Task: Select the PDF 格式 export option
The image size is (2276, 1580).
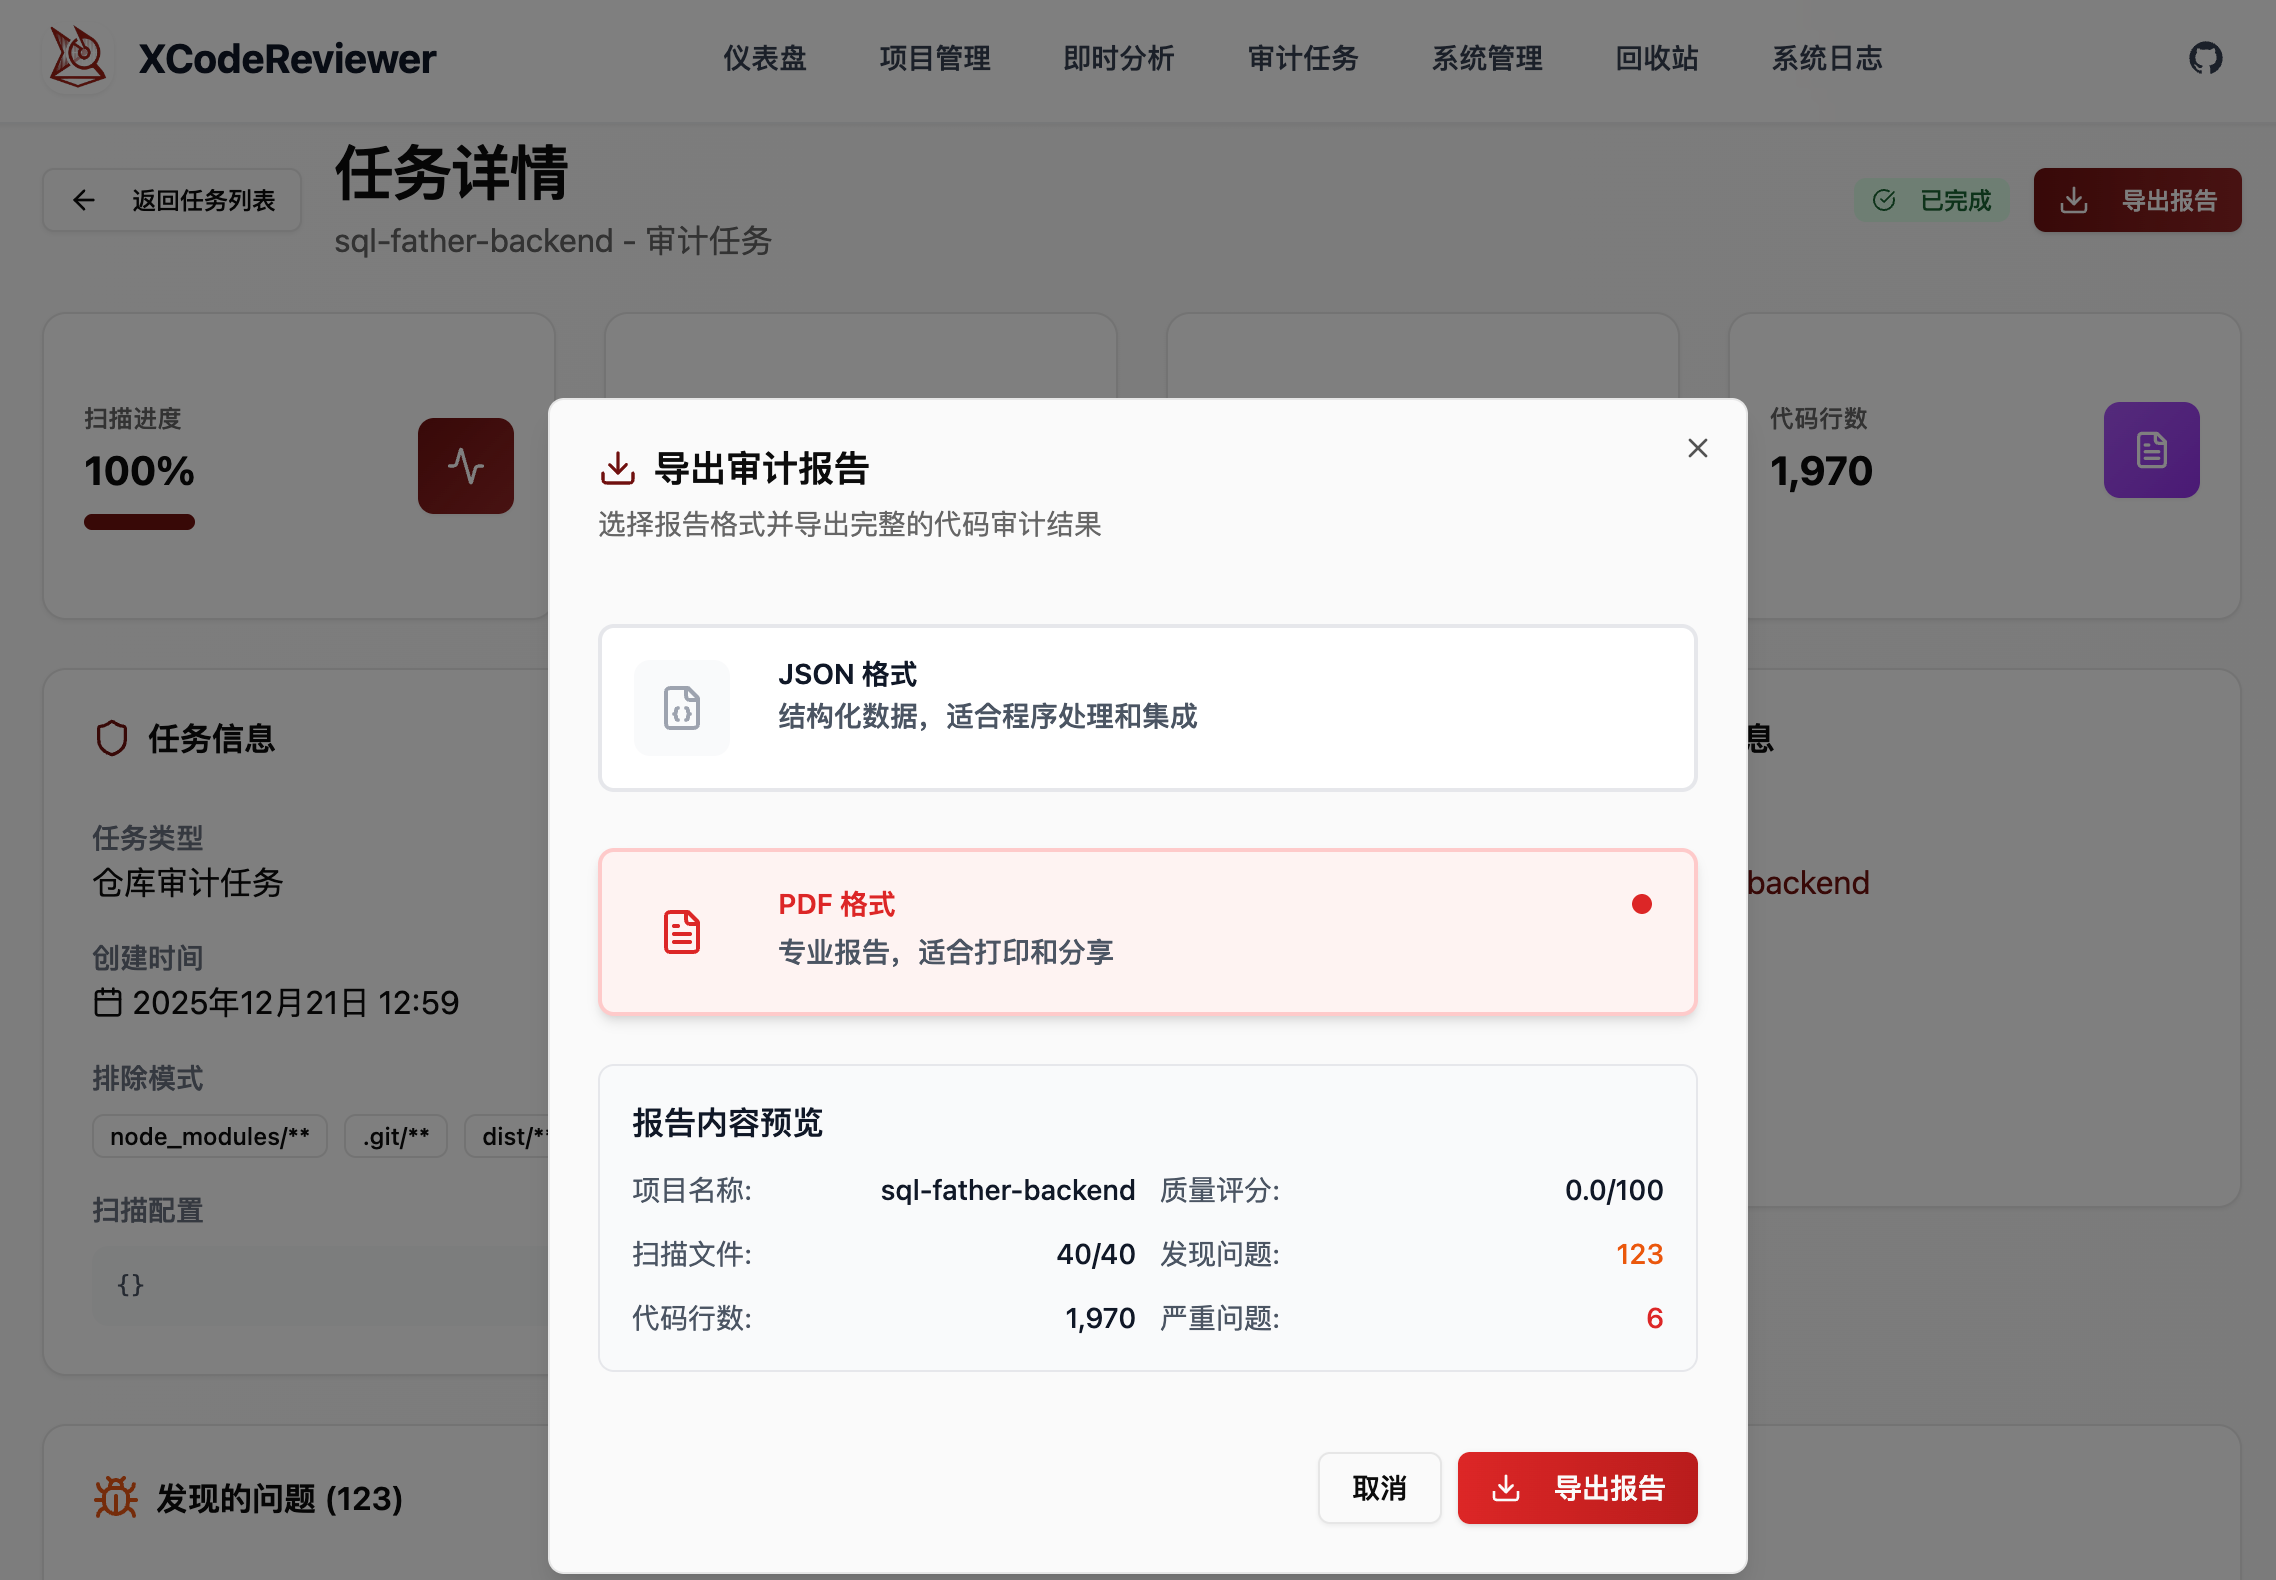Action: [x=1147, y=931]
